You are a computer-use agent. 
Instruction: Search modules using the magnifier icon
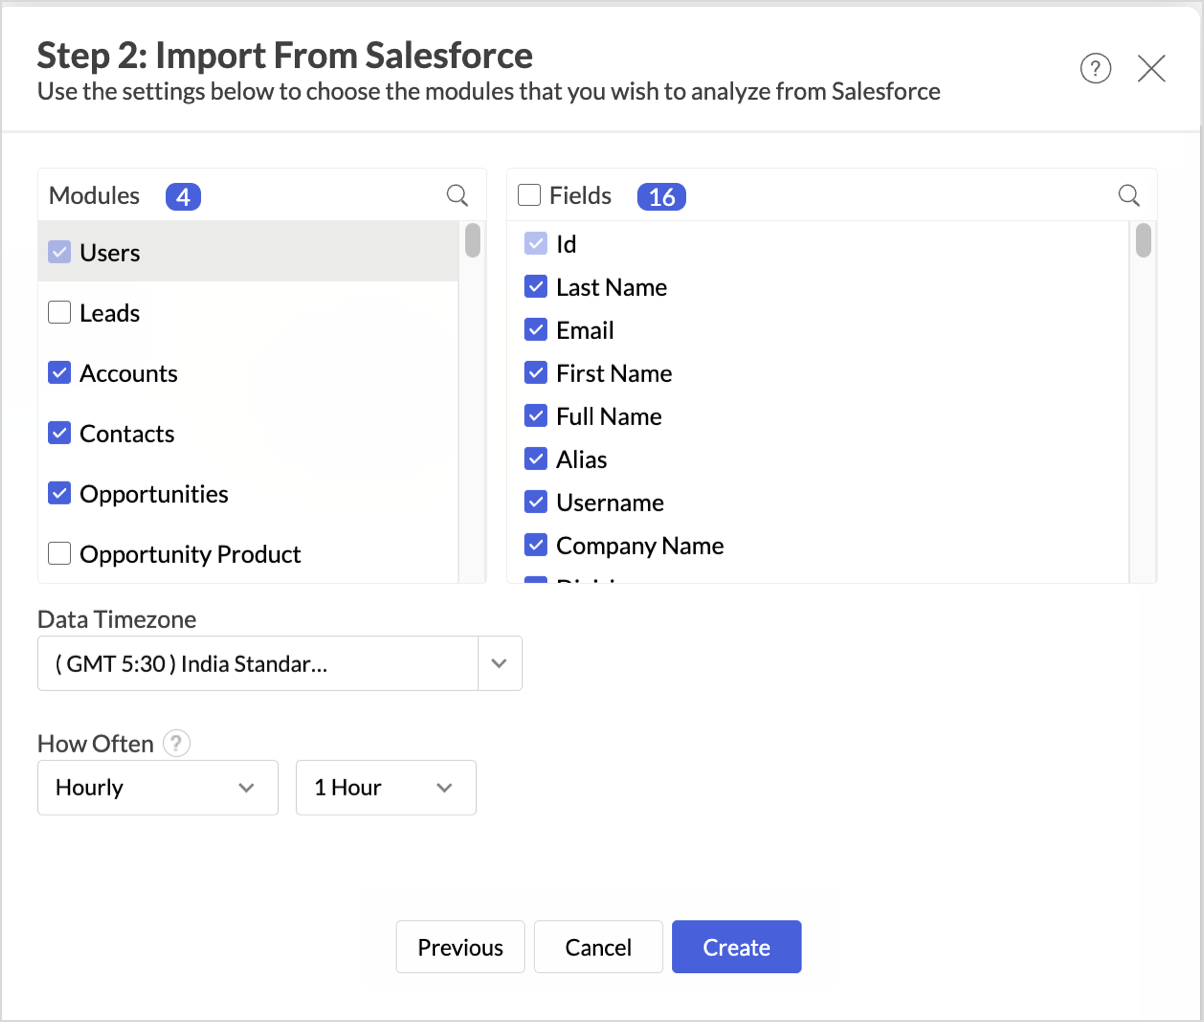pyautogui.click(x=457, y=195)
